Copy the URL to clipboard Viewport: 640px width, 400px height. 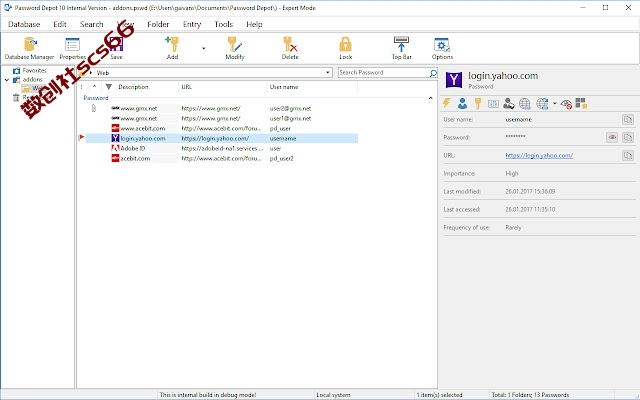[628, 155]
